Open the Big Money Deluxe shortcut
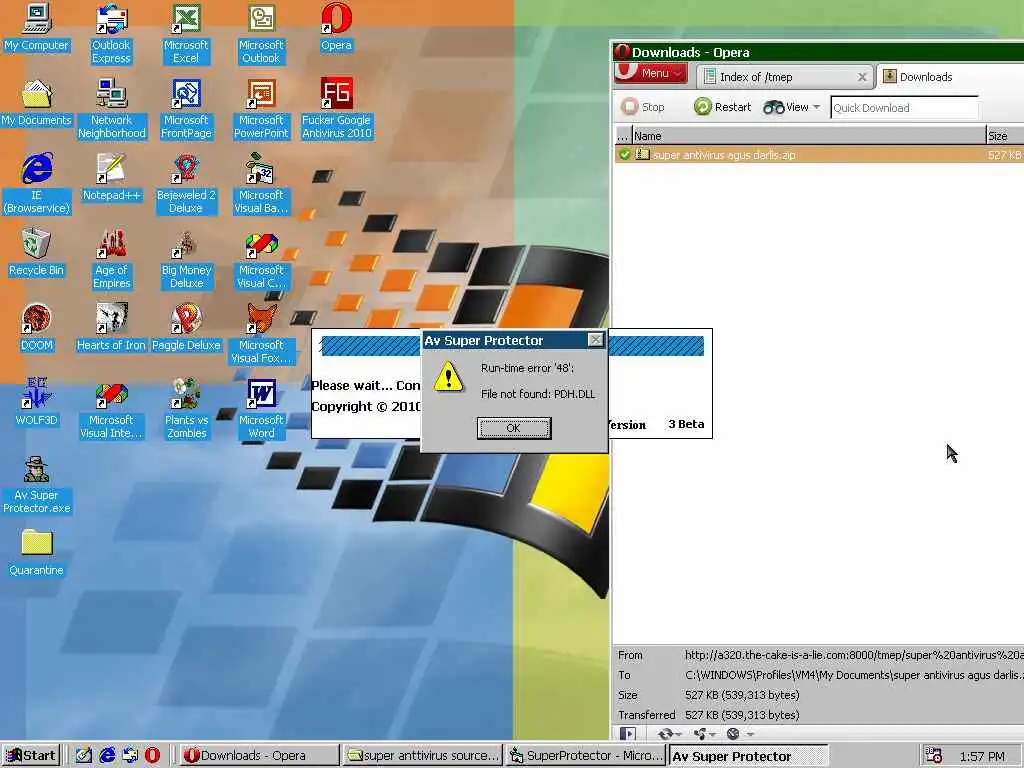Image resolution: width=1024 pixels, height=768 pixels. [186, 259]
